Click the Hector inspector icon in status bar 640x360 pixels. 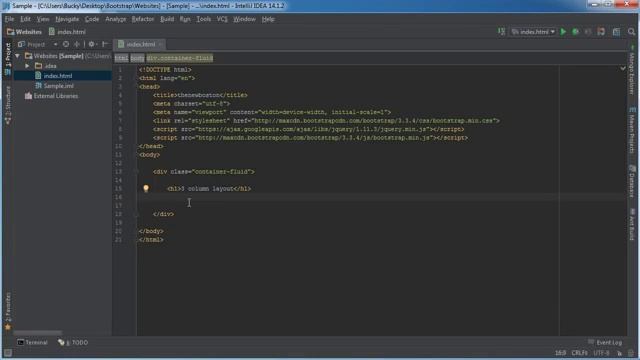click(631, 353)
